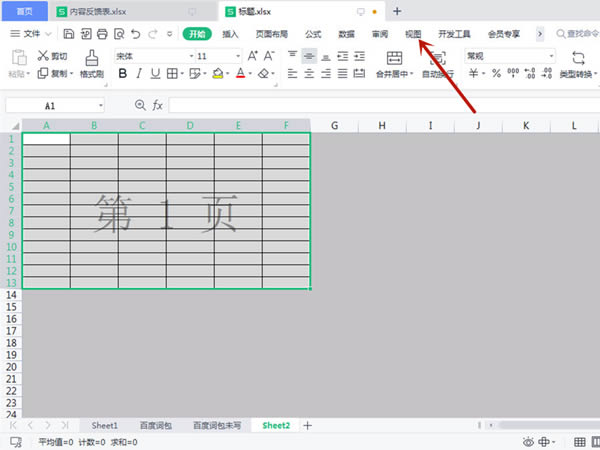Screen dimensions: 600x450
Task: Click the eye protection mode icon in status bar
Action: coord(528,442)
